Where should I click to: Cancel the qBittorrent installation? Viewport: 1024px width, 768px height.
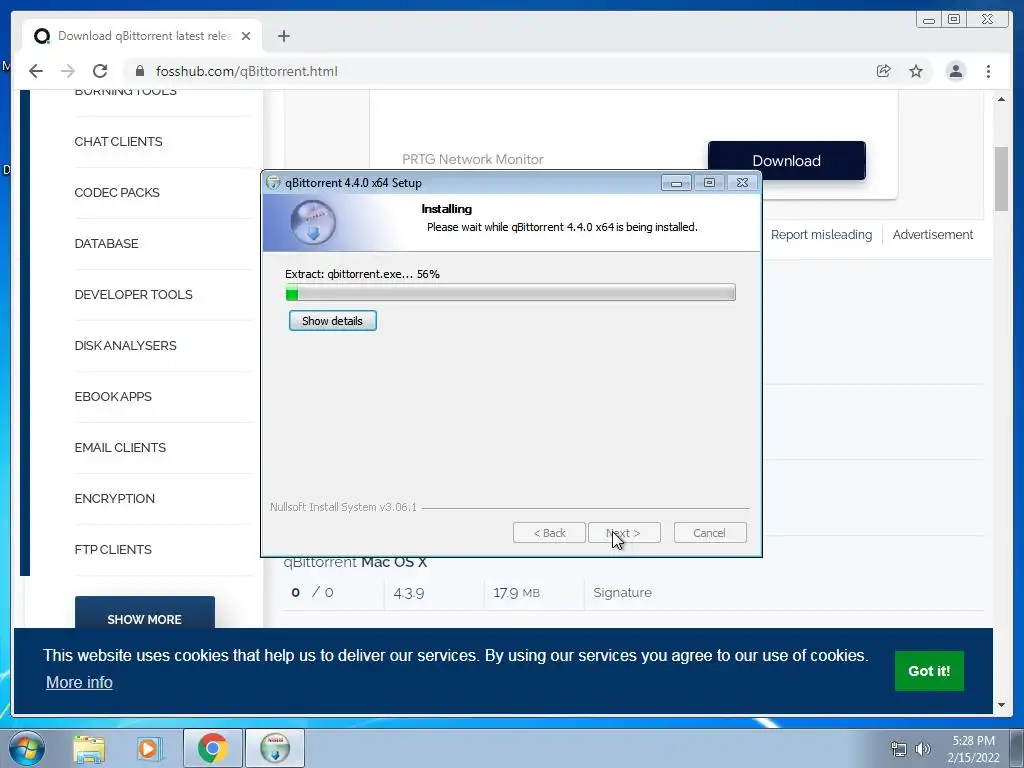(710, 533)
